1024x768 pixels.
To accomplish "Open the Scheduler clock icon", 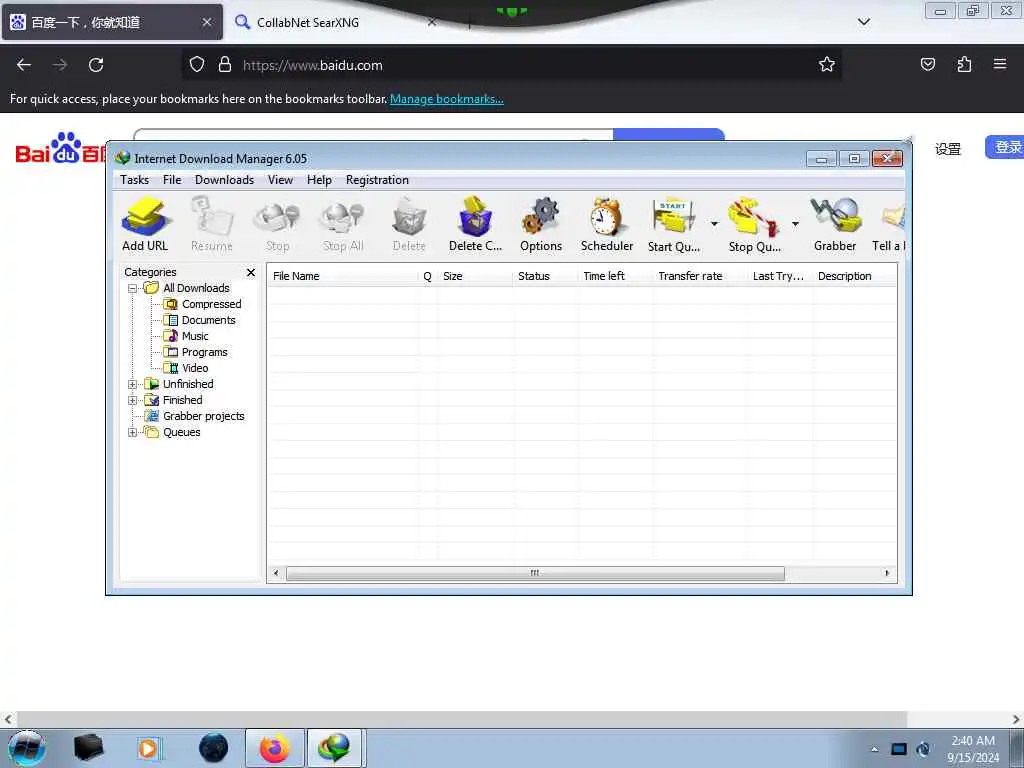I will [607, 224].
